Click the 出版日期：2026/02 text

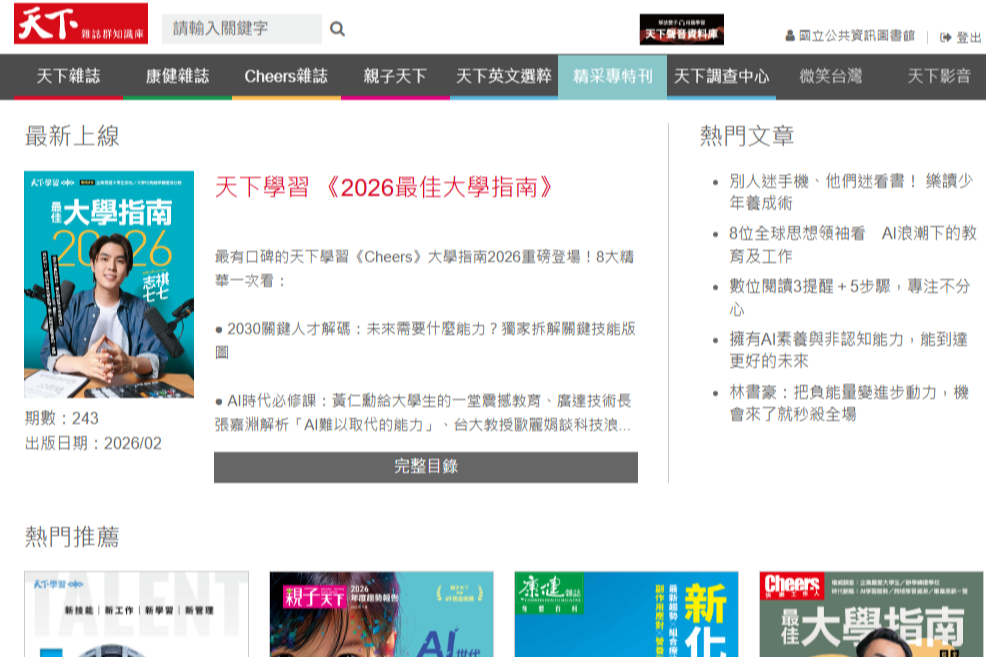[93, 444]
